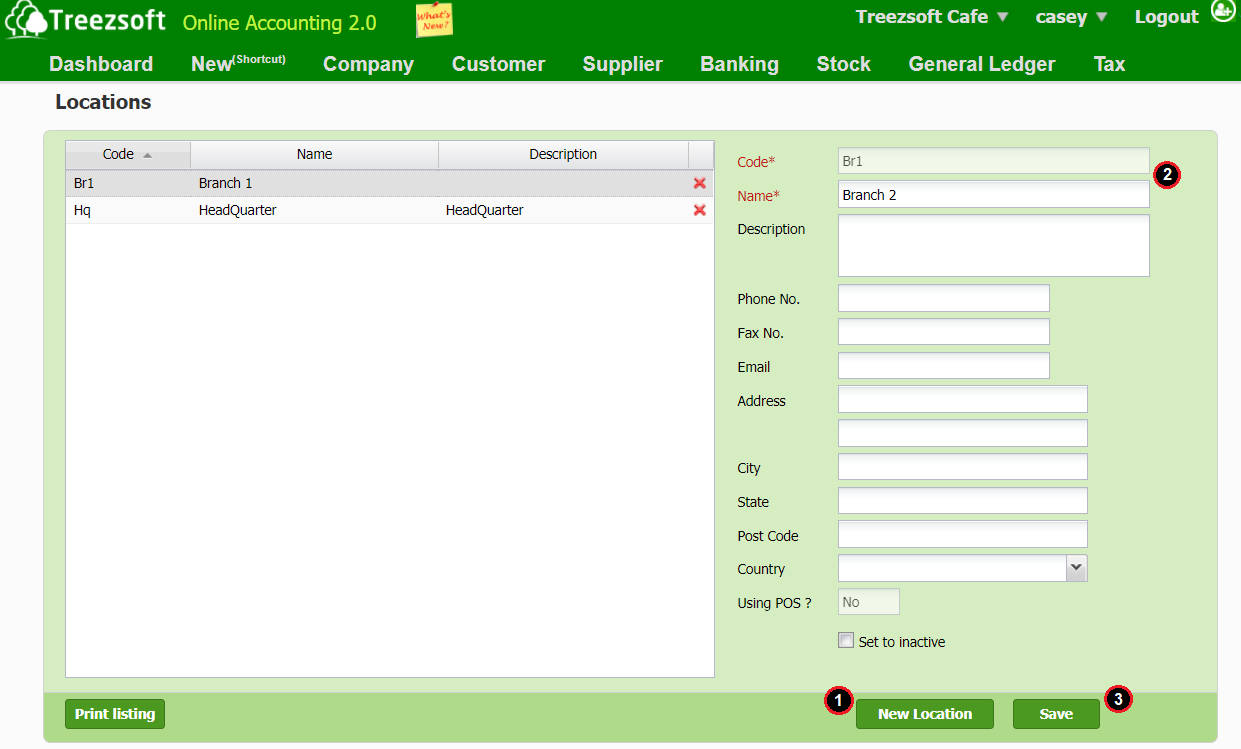Enable the Set to inactive checkbox
1241x749 pixels.
point(845,640)
